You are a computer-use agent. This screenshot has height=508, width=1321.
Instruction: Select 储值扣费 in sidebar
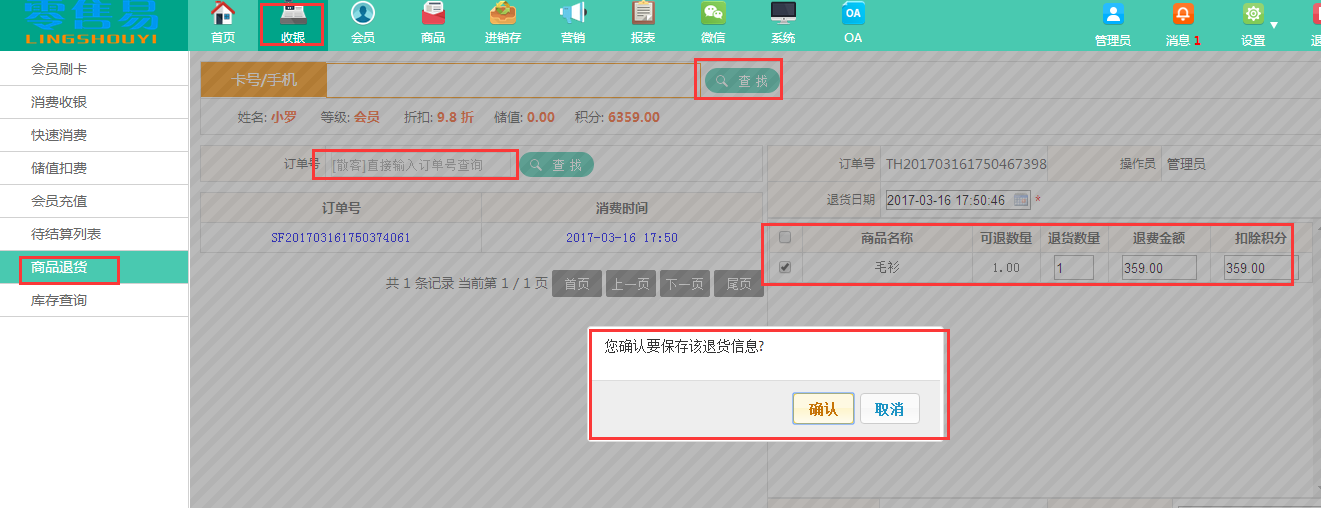[x=94, y=168]
